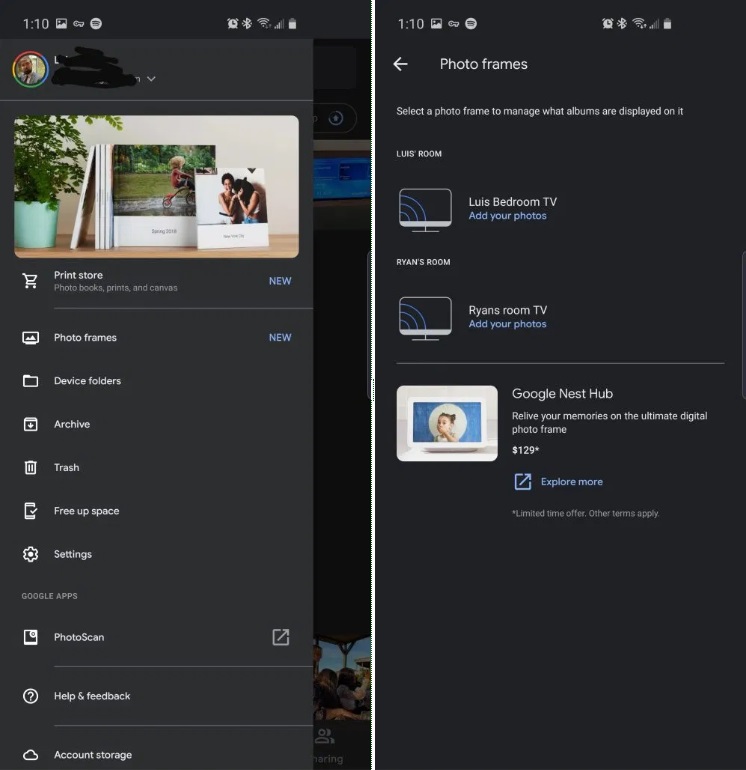Tap the $129* price text
Viewport: 746px width, 770px height.
(525, 450)
